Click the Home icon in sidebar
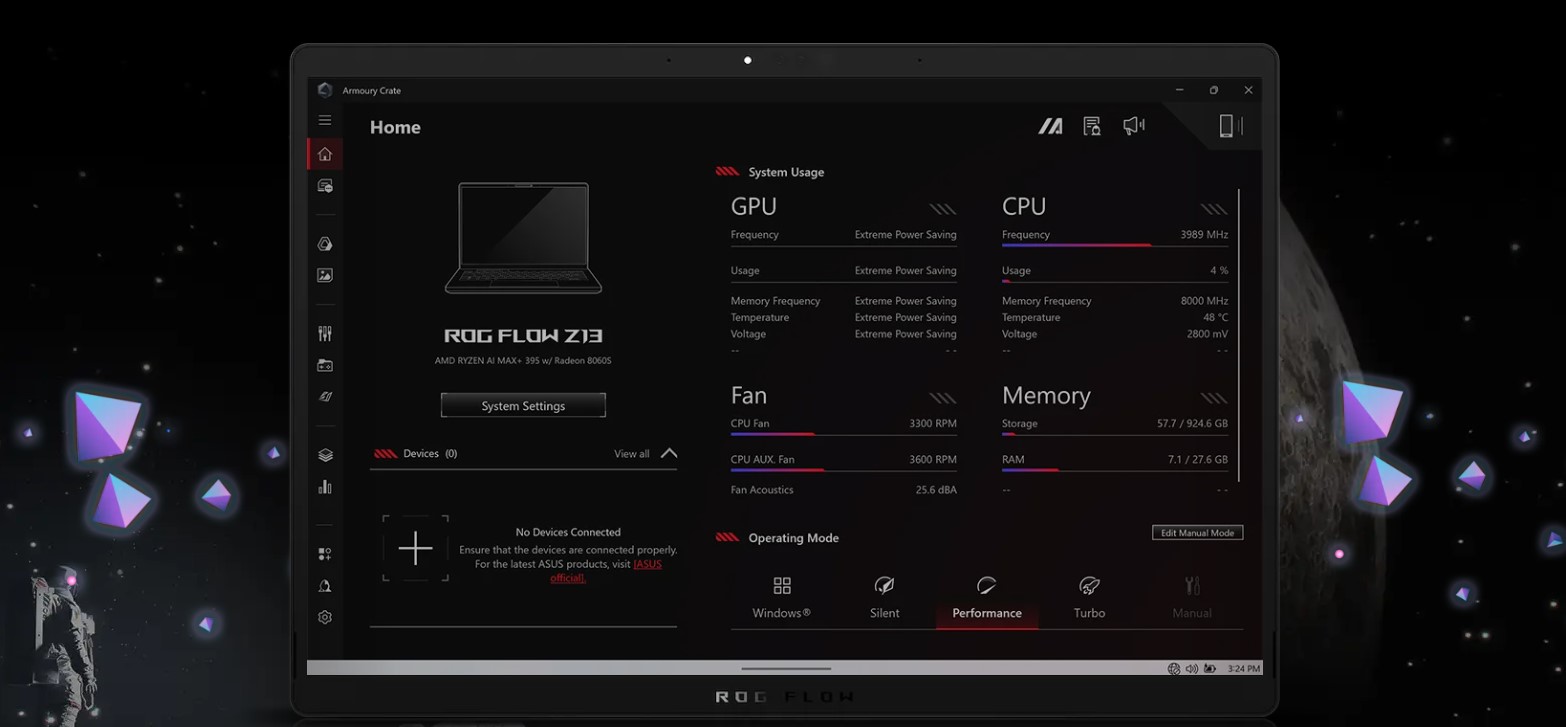 pos(324,154)
